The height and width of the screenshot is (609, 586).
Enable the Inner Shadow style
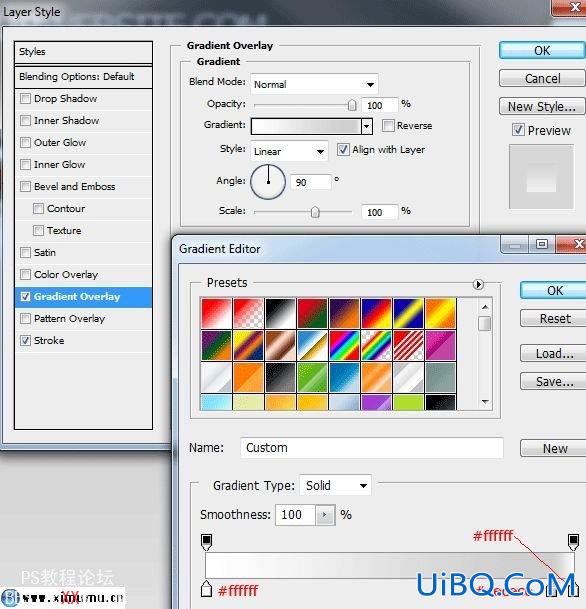pos(25,120)
